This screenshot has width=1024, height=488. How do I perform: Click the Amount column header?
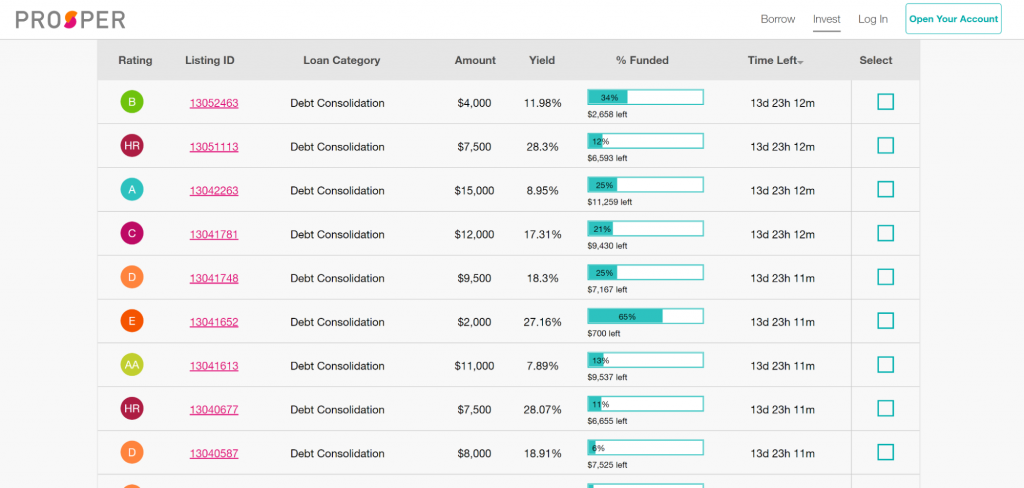point(475,60)
